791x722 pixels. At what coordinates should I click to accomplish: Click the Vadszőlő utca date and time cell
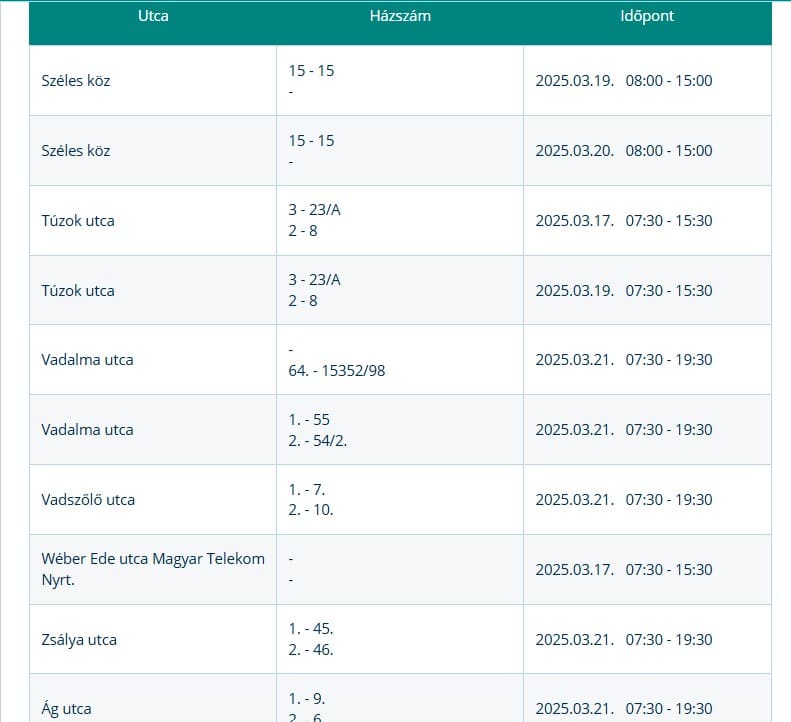tap(624, 500)
